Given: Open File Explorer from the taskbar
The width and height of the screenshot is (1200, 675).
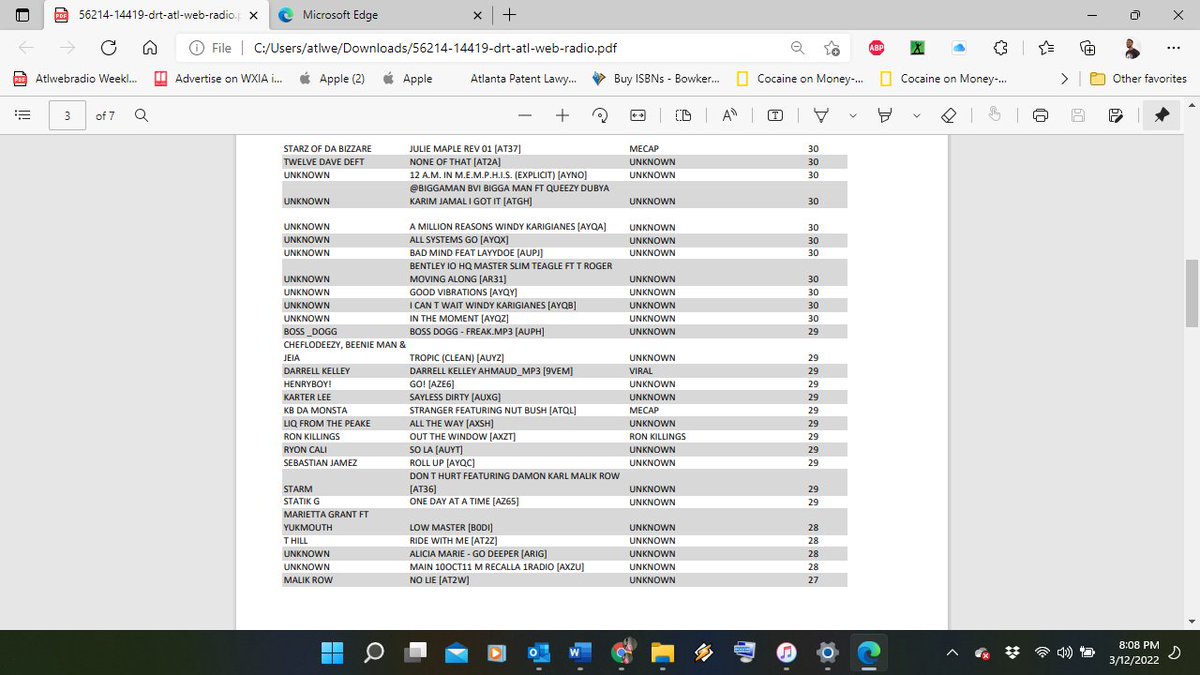Looking at the screenshot, I should [661, 652].
